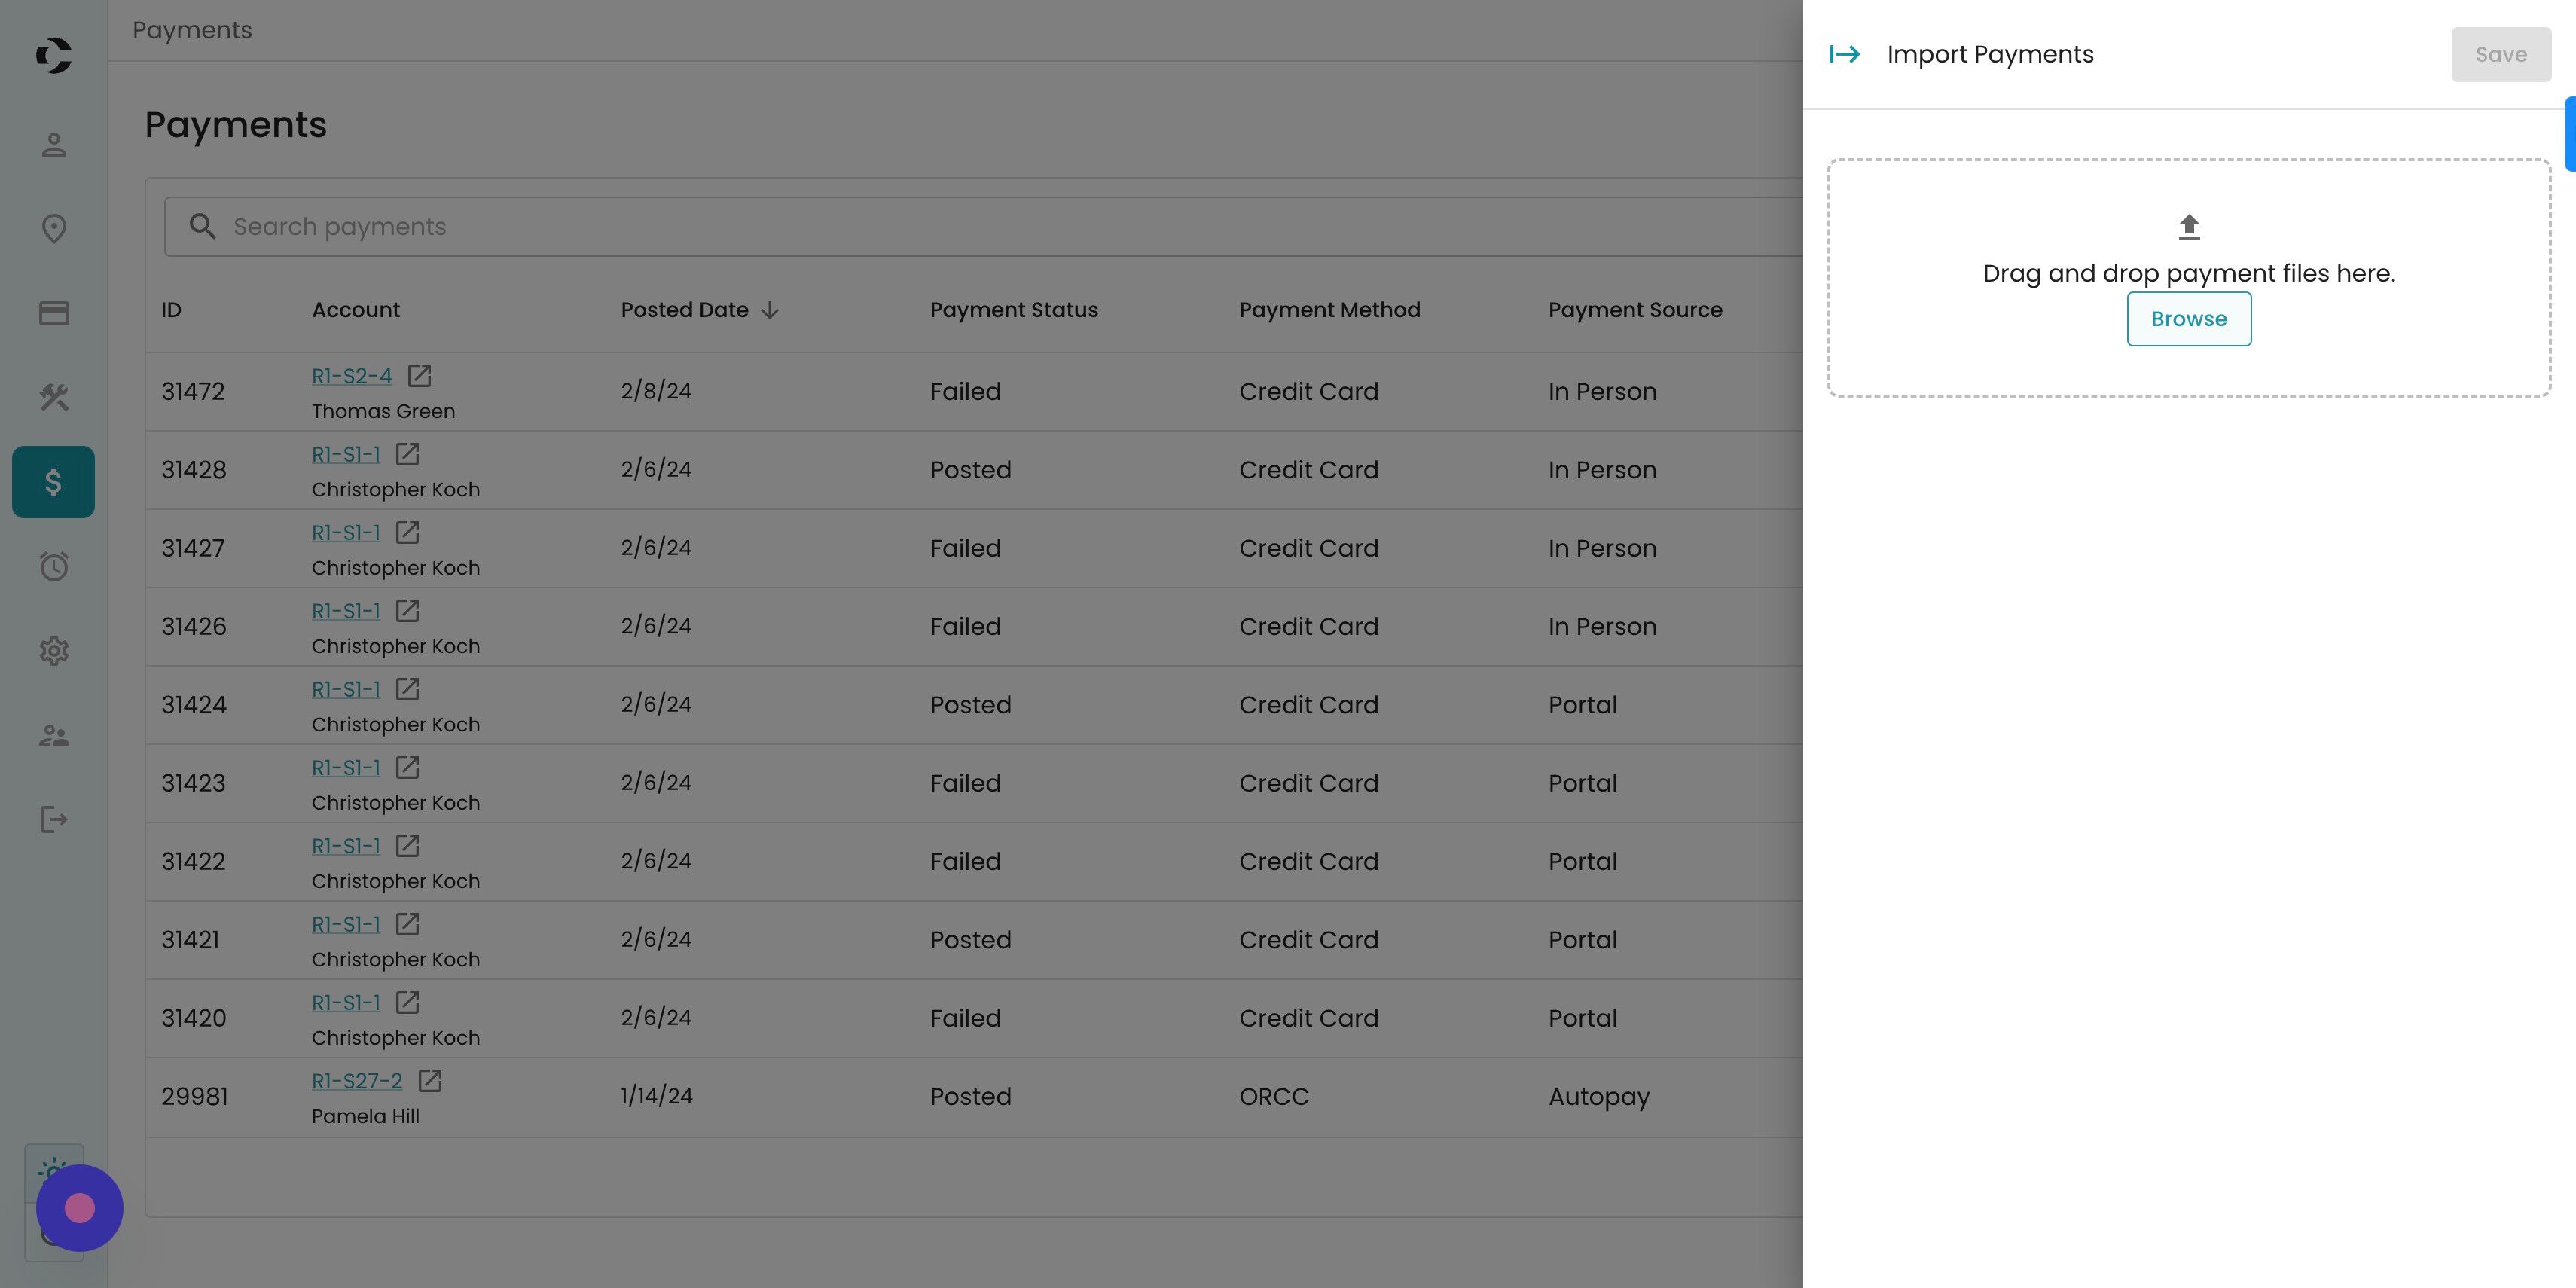
Task: Open the credit card icon in sidebar
Action: [54, 314]
